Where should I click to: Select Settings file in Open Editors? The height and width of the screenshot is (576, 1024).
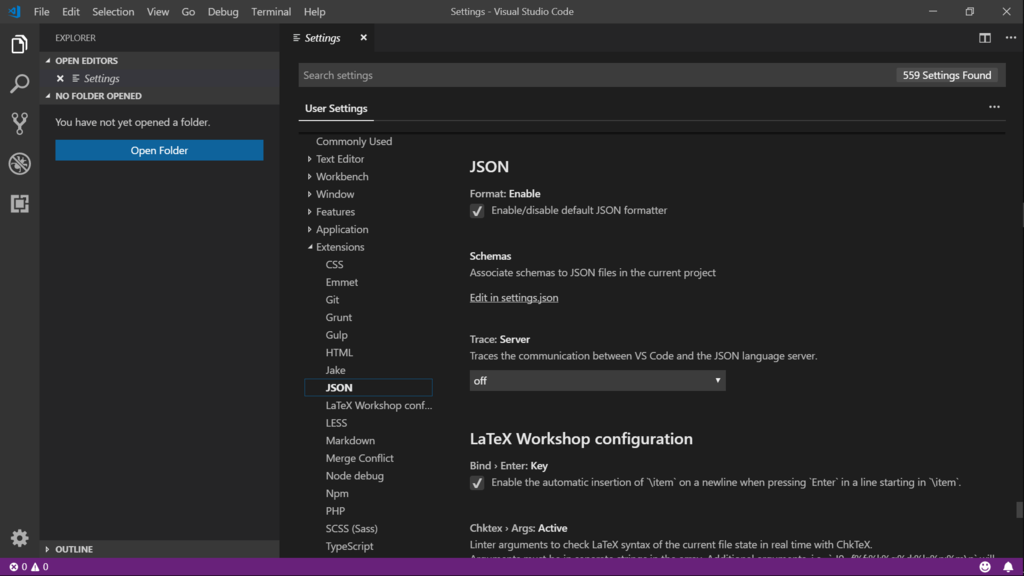(x=102, y=78)
